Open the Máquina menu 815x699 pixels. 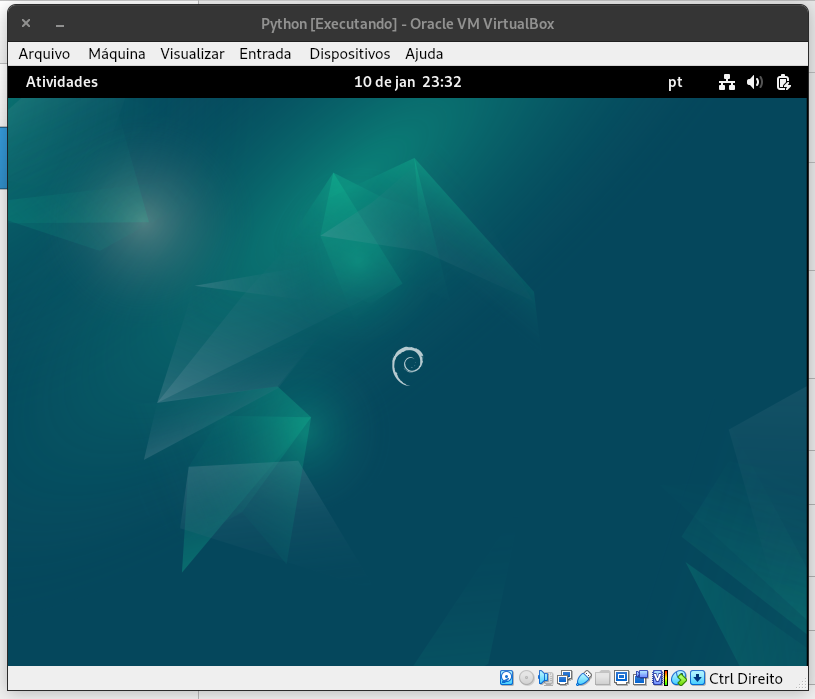click(x=116, y=54)
